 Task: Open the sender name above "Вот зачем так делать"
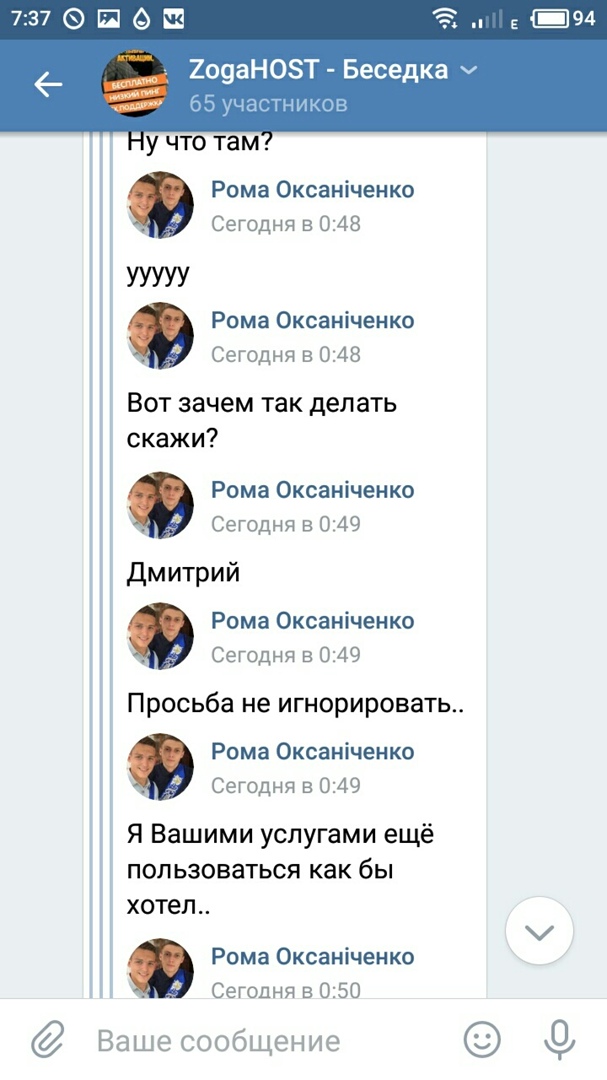click(312, 321)
